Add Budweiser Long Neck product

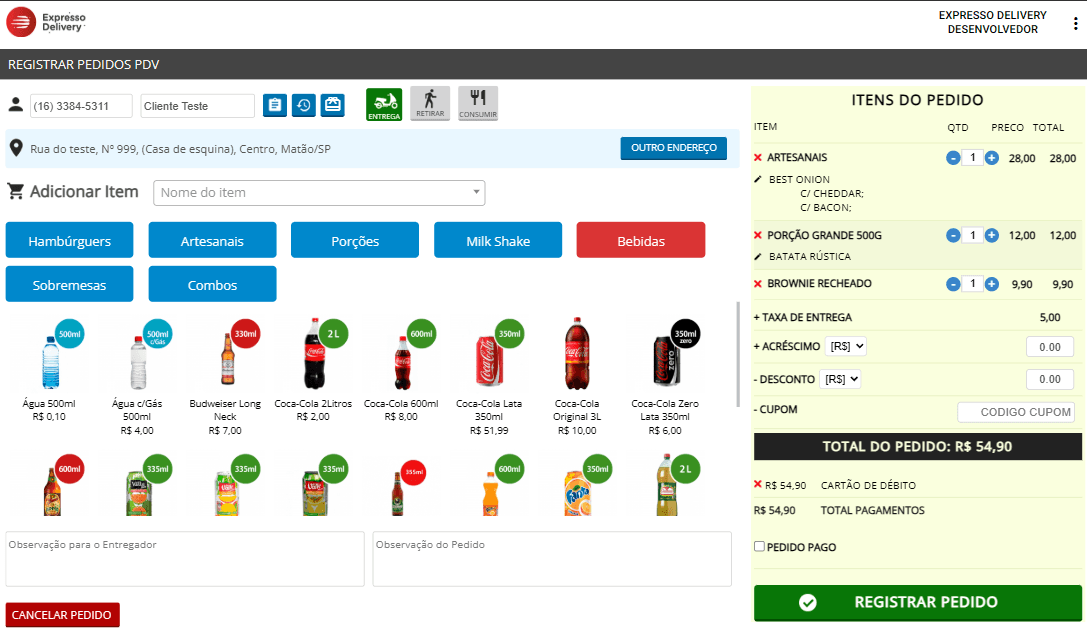pyautogui.click(x=225, y=377)
